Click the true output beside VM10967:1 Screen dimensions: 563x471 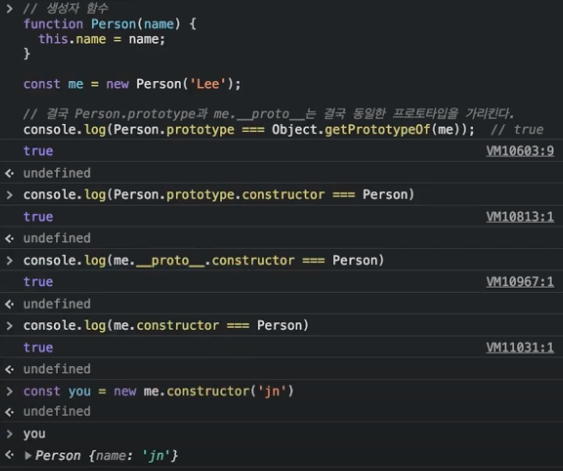coord(38,282)
